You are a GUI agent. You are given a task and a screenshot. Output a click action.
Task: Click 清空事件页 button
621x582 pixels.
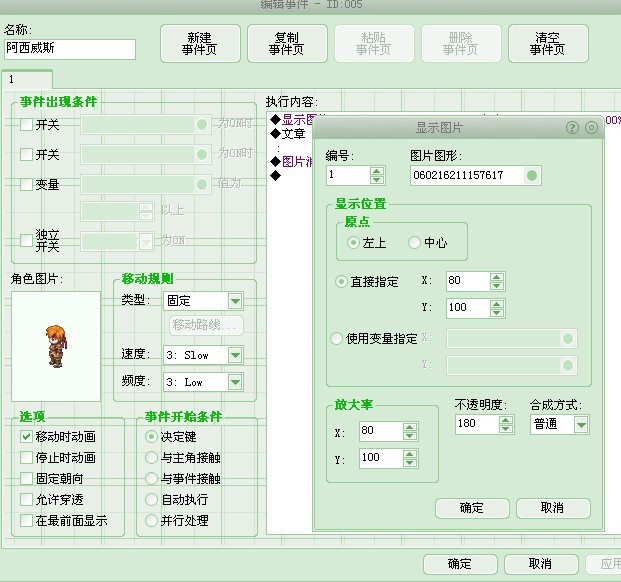coord(548,44)
